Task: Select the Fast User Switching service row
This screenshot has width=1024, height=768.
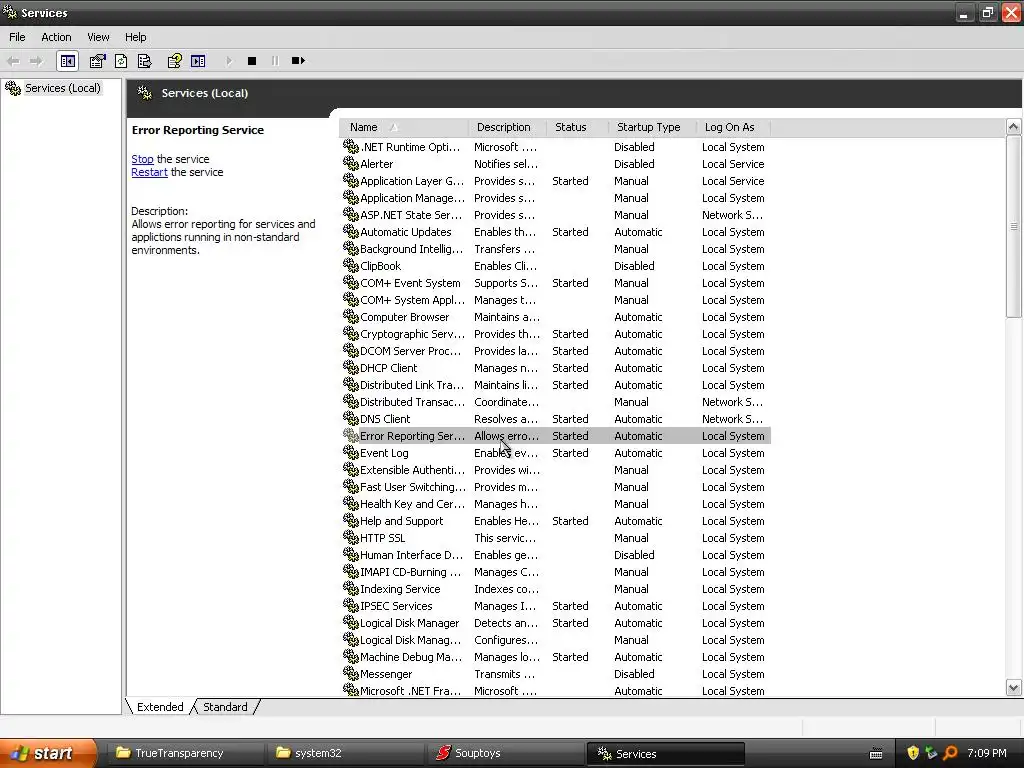Action: coord(556,487)
